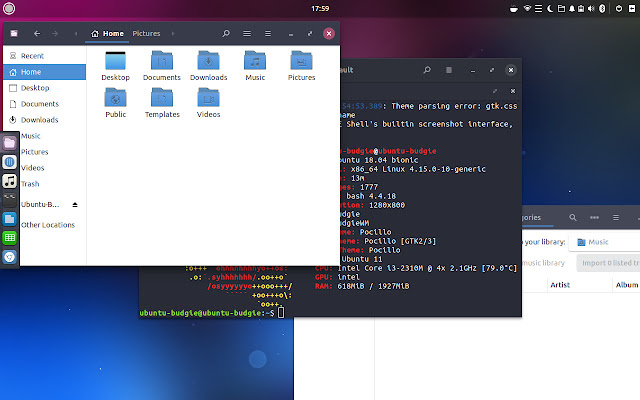640x400 pixels.
Task: Open the music player three-dots menu
Action: click(594, 218)
